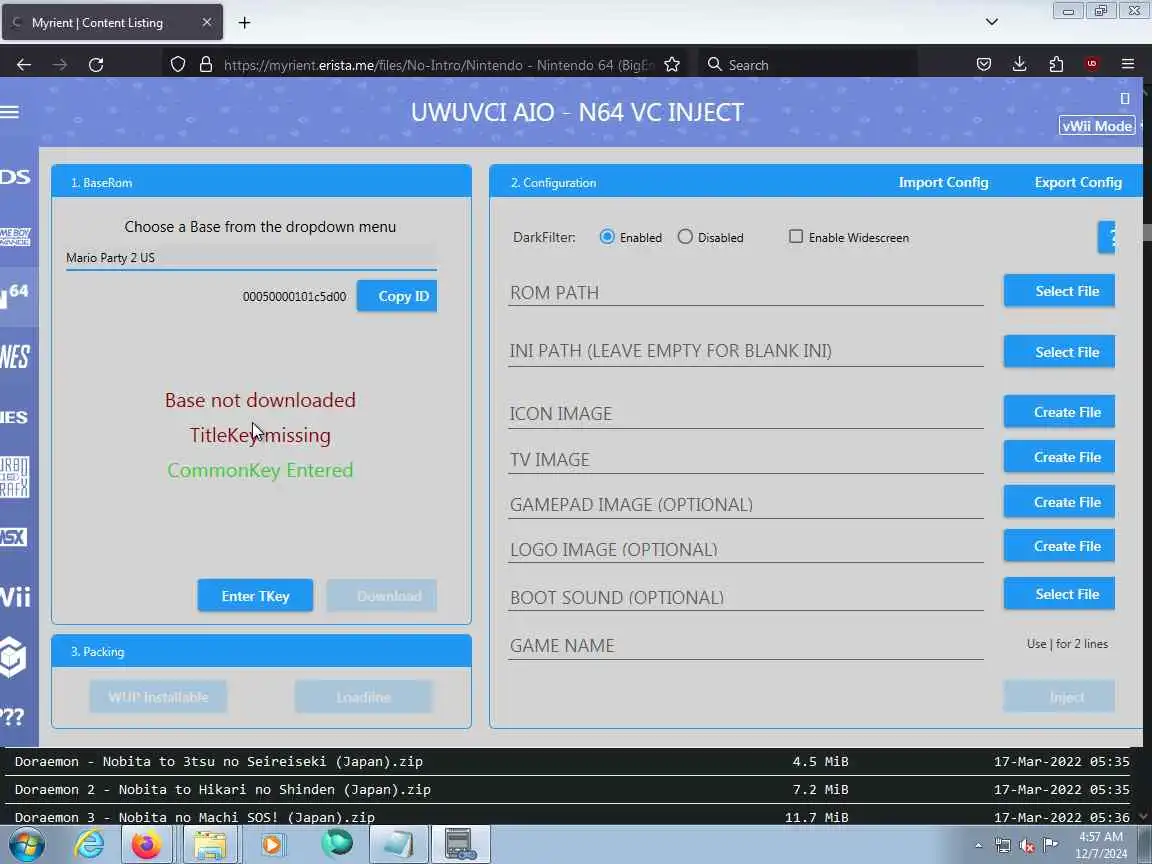Screen dimensions: 1152x864
Task: Click the taskbar clock 4:57 AM
Action: (x=1101, y=845)
